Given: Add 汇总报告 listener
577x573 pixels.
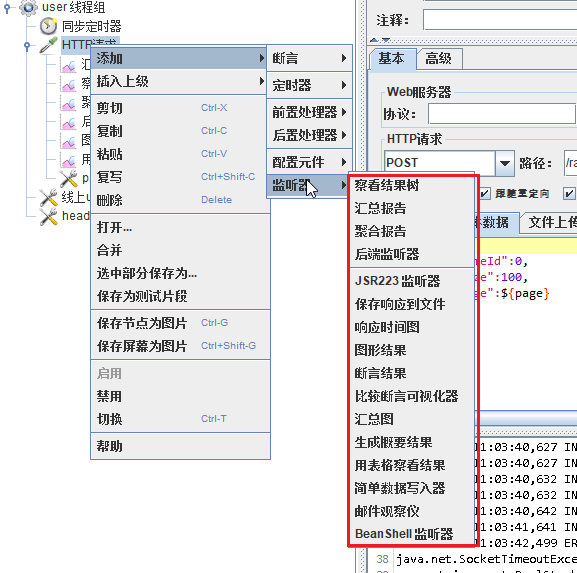Looking at the screenshot, I should click(x=412, y=208).
